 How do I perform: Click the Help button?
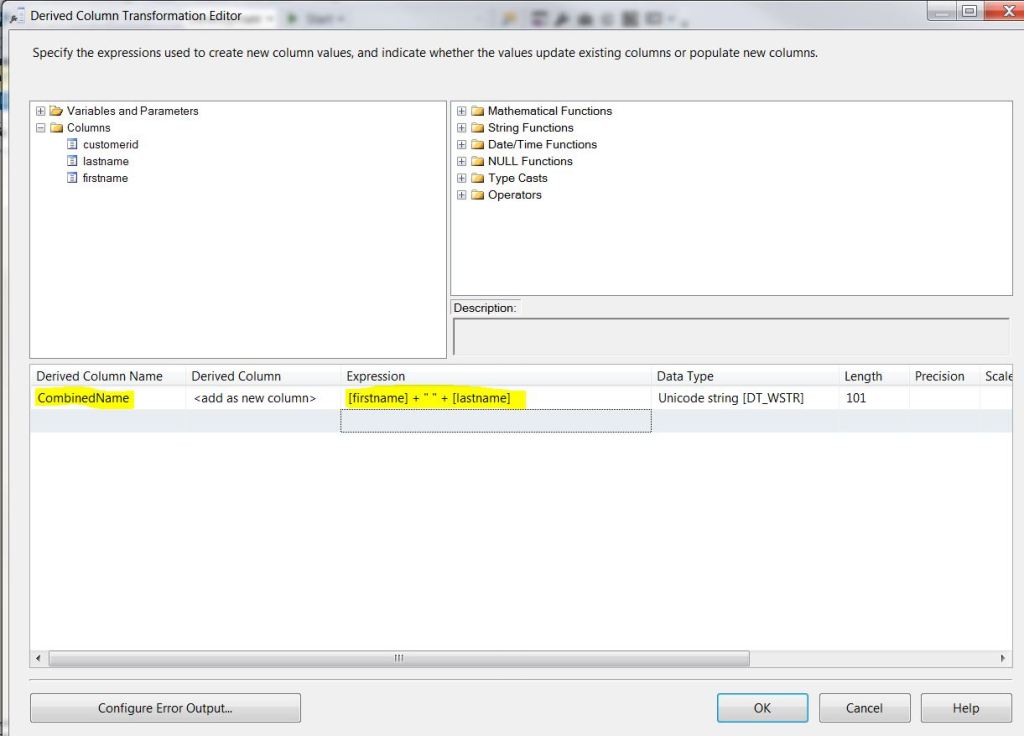click(x=966, y=708)
